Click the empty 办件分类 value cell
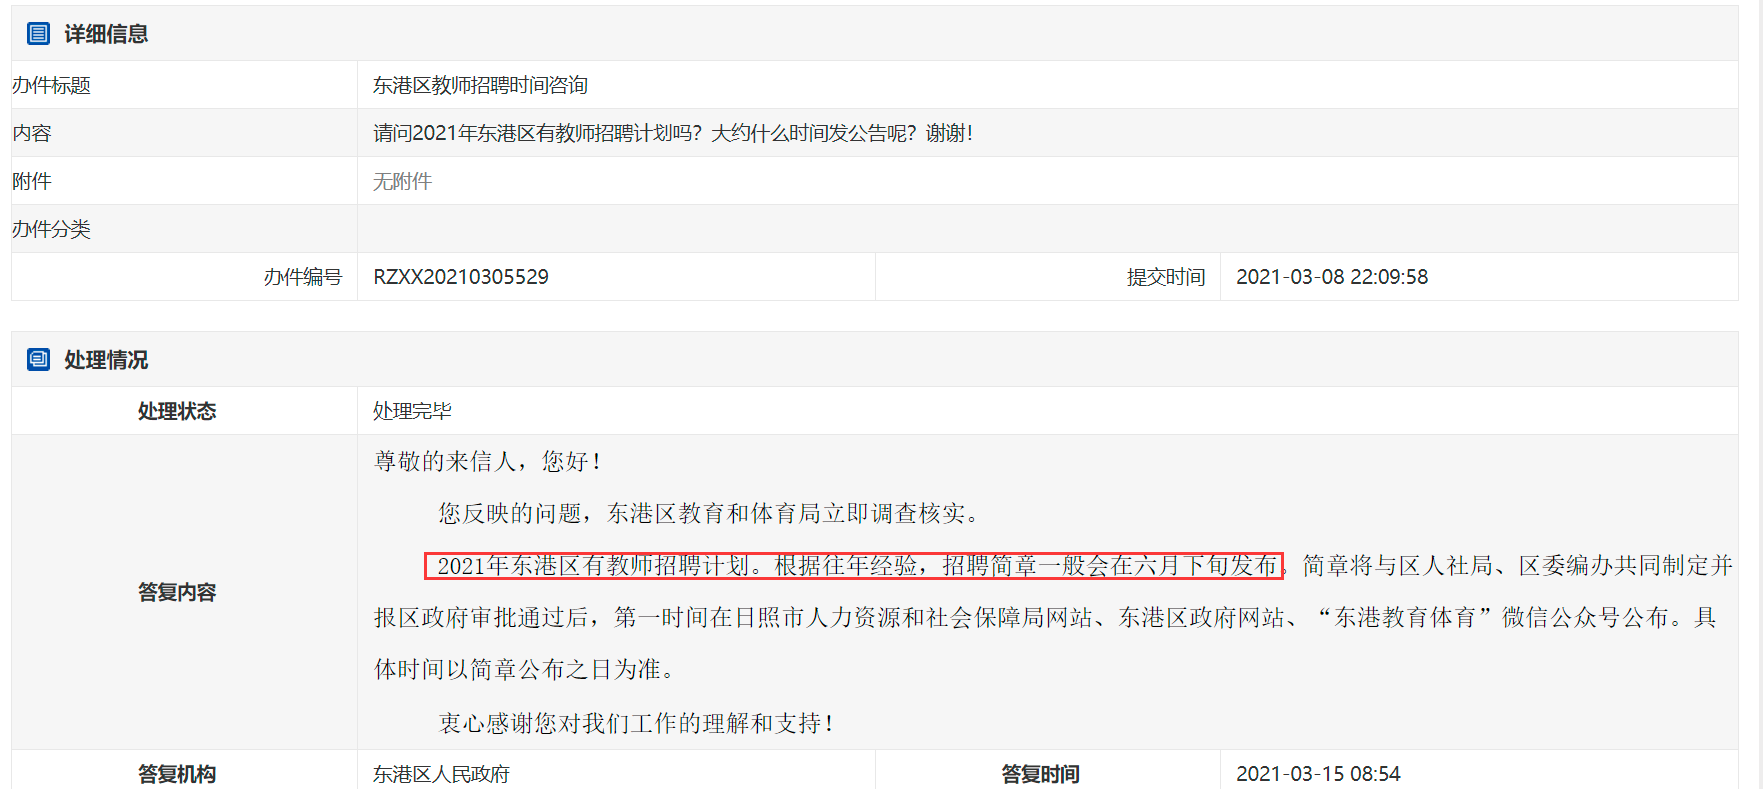The width and height of the screenshot is (1763, 789). tap(1046, 229)
